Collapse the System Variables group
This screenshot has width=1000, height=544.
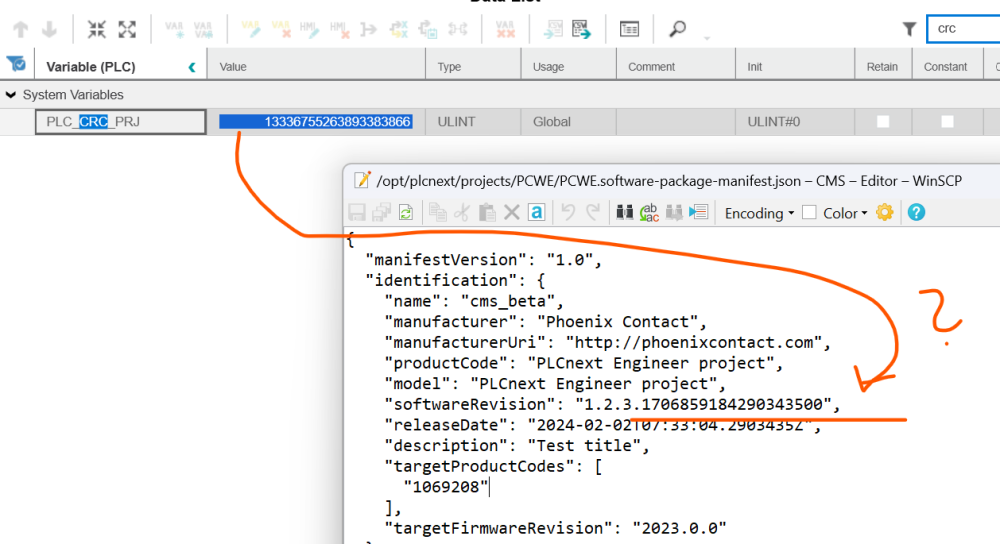[x=12, y=95]
